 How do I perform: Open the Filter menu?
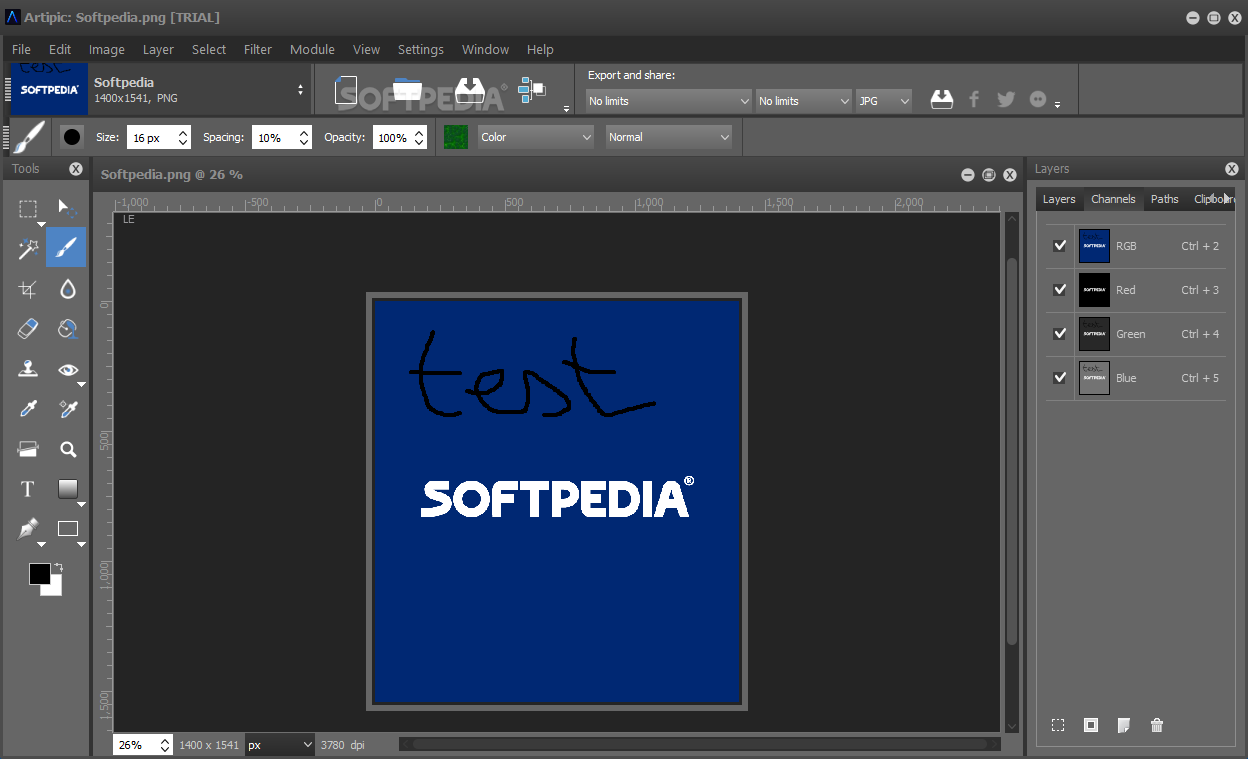click(x=258, y=49)
